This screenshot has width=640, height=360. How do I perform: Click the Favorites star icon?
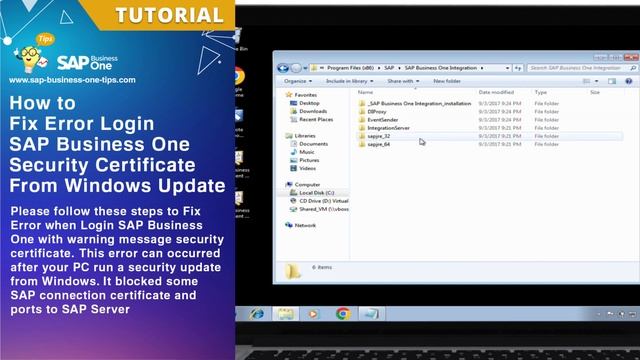pos(289,95)
